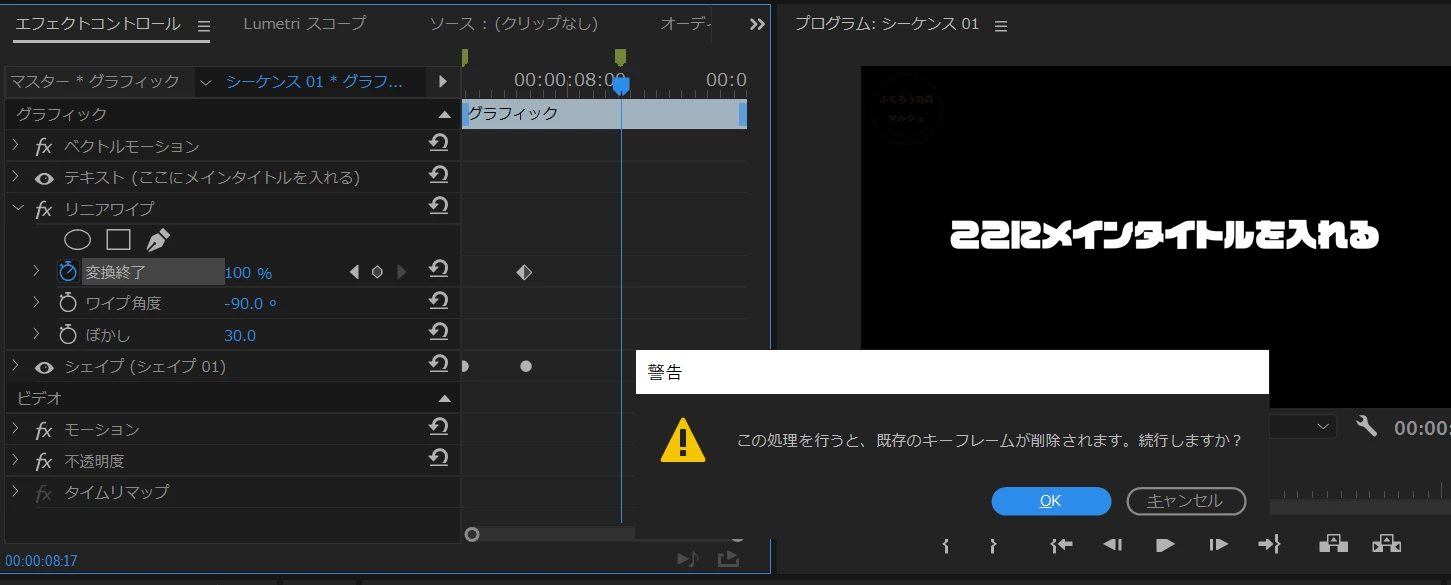Reset the ベクトルモーション effect
The image size is (1451, 585).
click(x=438, y=145)
